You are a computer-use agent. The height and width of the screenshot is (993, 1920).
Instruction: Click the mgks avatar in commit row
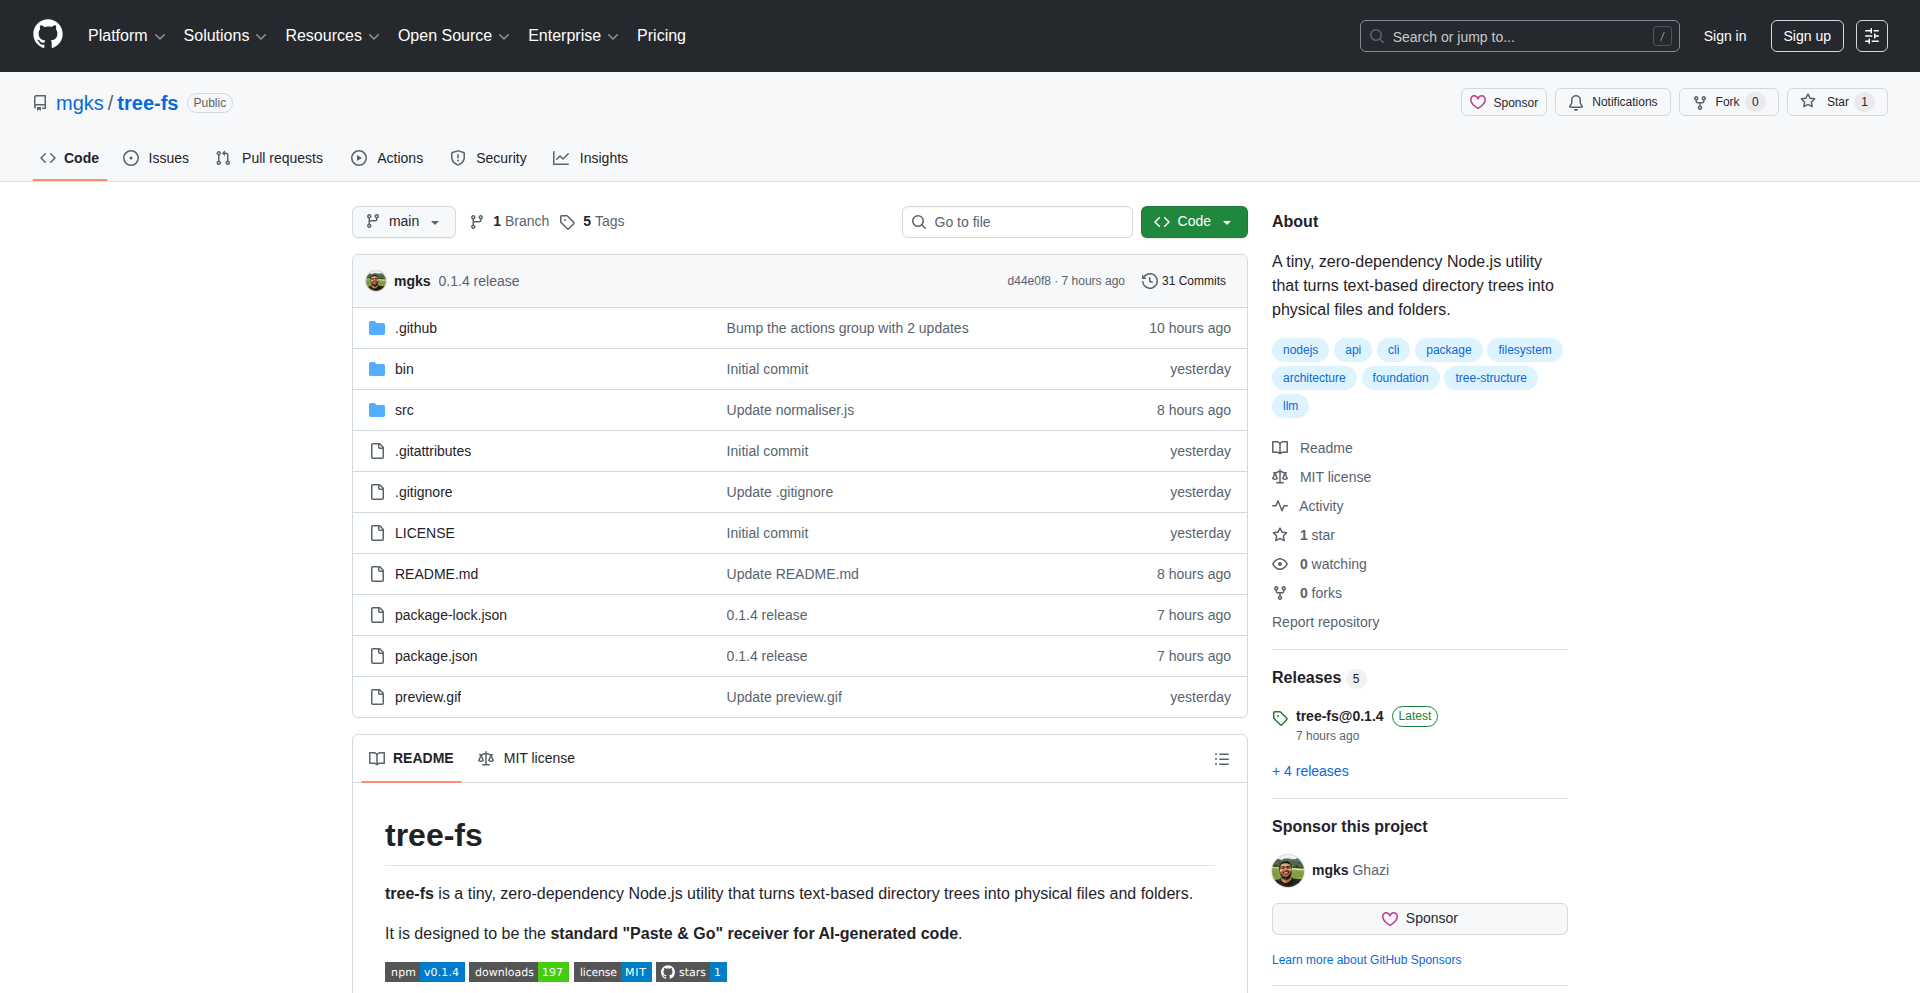[x=376, y=281]
